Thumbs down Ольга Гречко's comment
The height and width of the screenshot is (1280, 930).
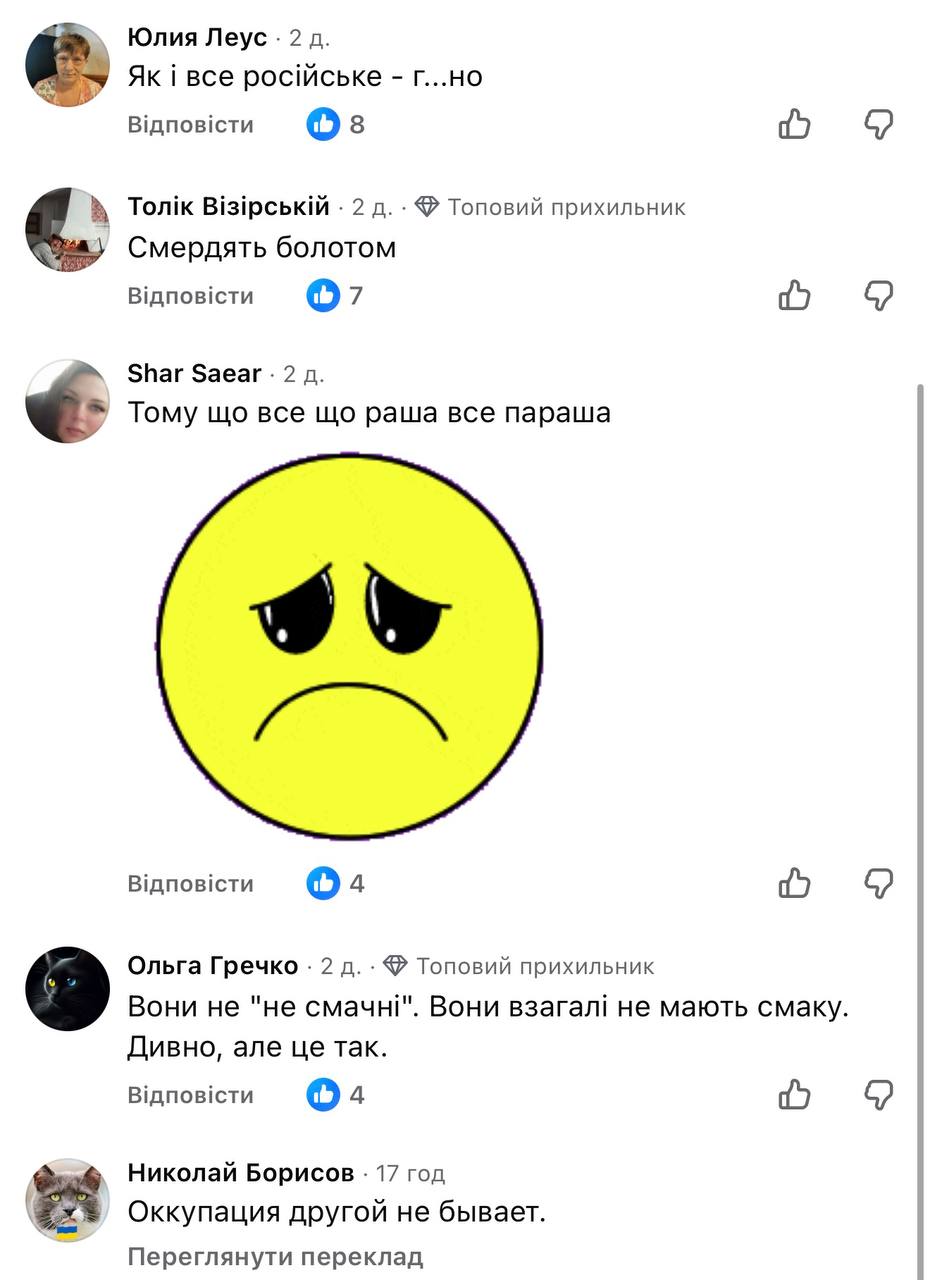(878, 1095)
